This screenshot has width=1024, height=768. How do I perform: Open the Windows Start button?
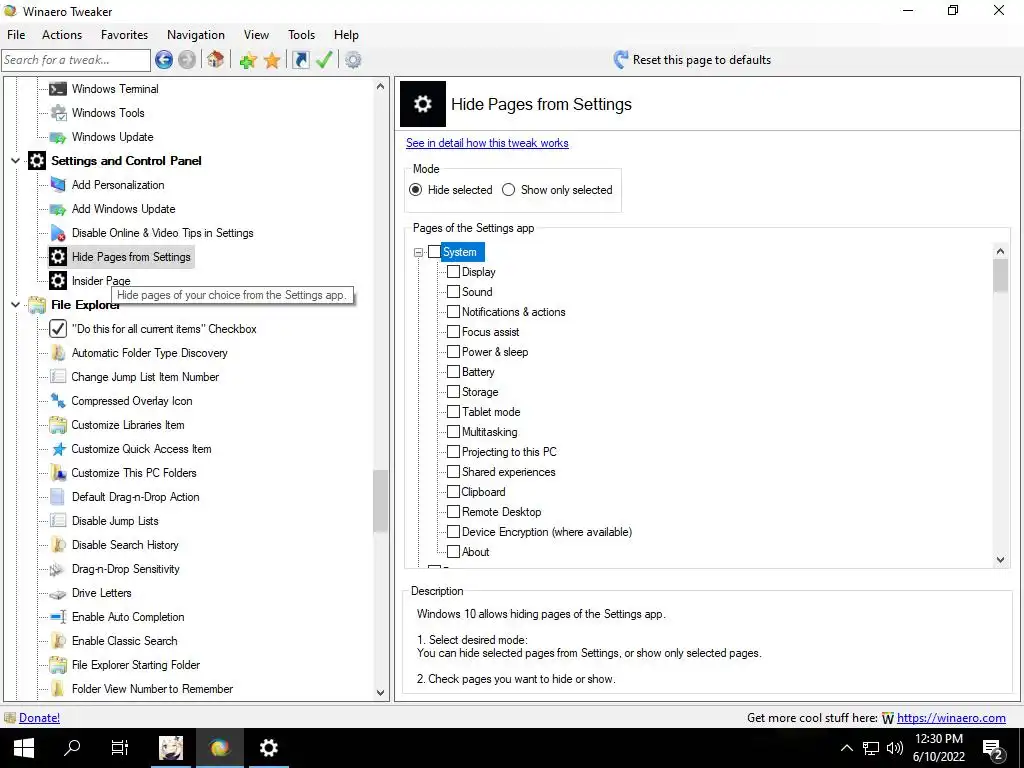[24, 748]
